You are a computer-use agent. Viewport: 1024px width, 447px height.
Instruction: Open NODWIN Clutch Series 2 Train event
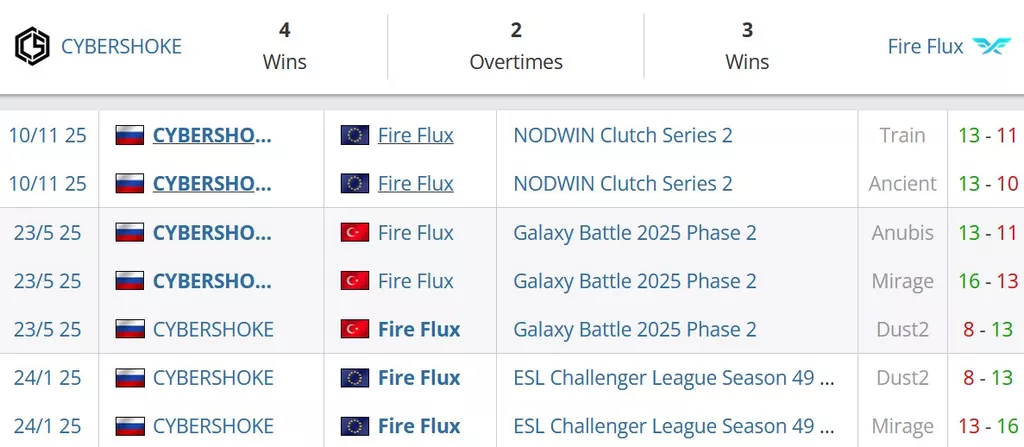coord(622,135)
